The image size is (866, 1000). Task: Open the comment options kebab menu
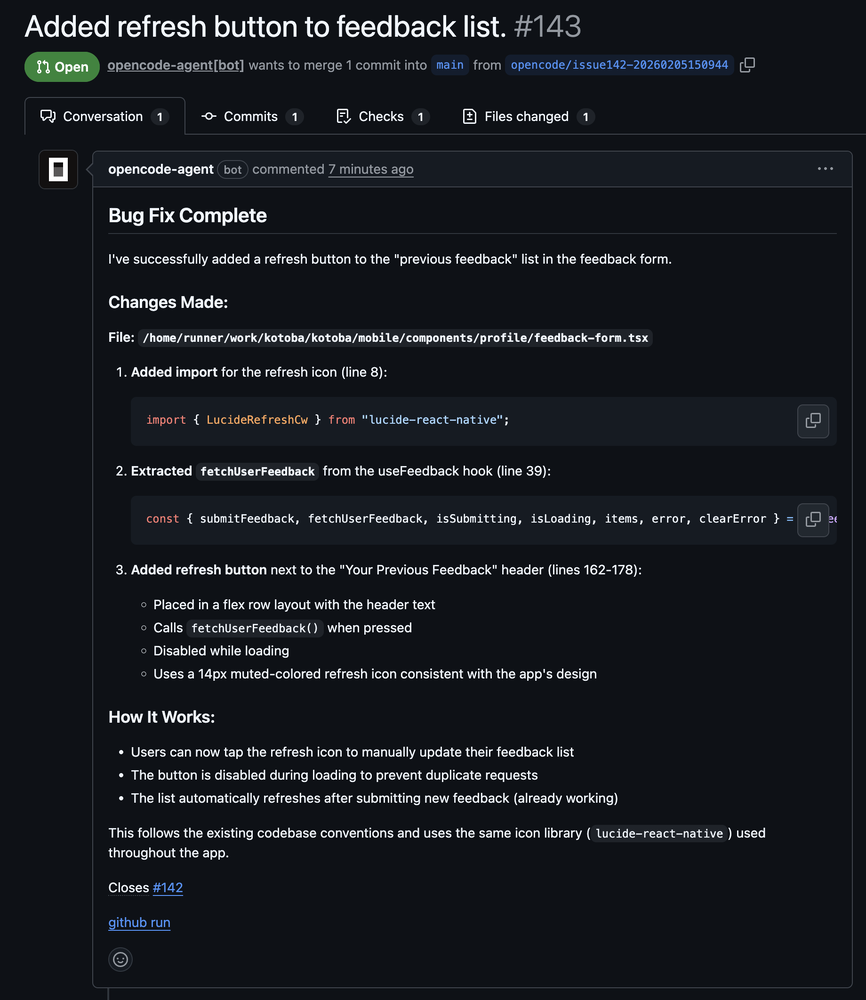pyautogui.click(x=825, y=168)
